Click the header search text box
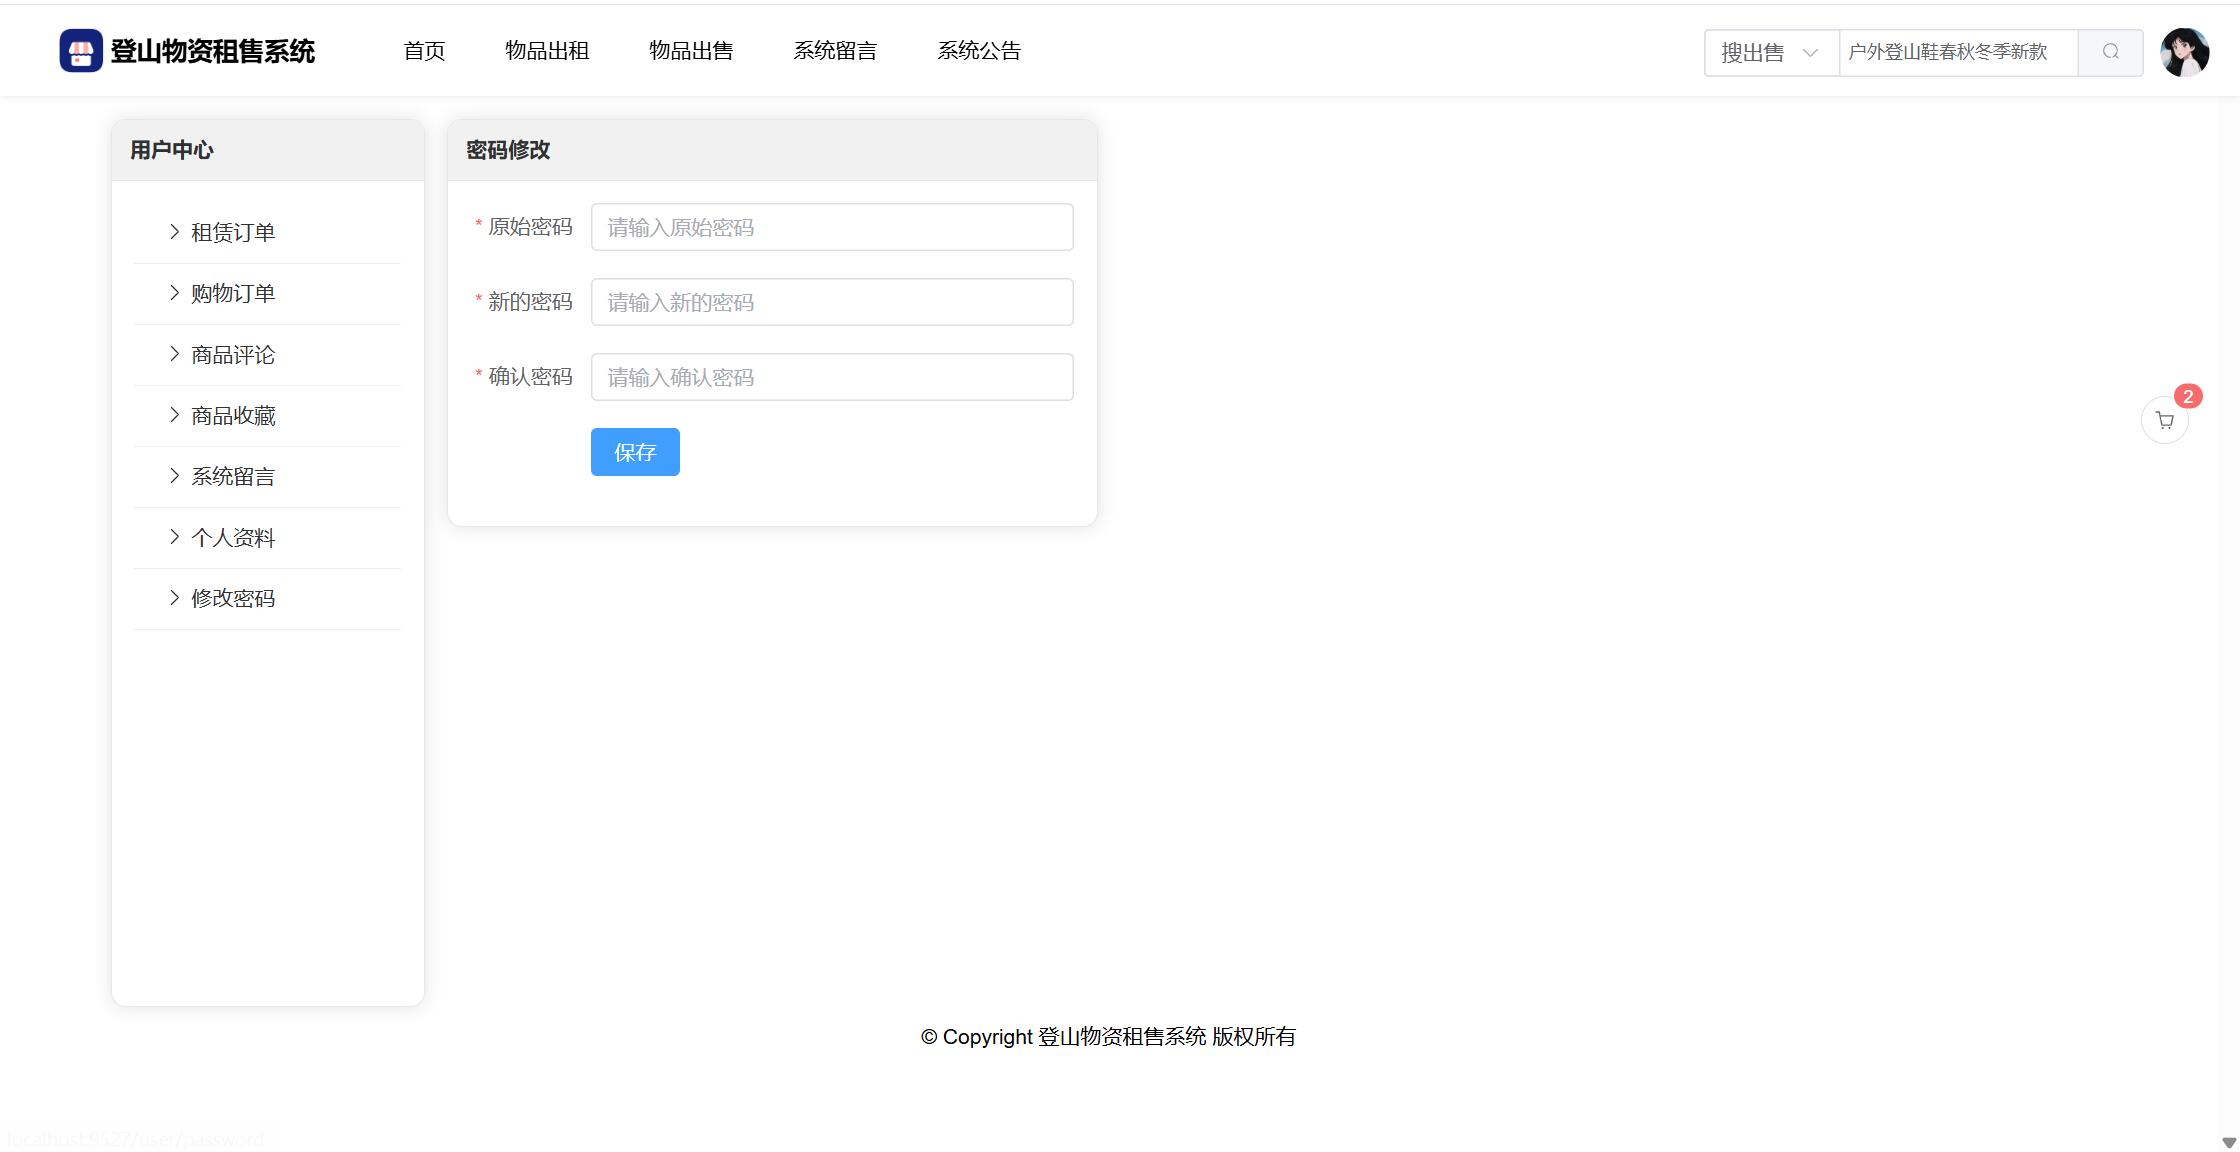2240x1152 pixels. tap(1957, 52)
